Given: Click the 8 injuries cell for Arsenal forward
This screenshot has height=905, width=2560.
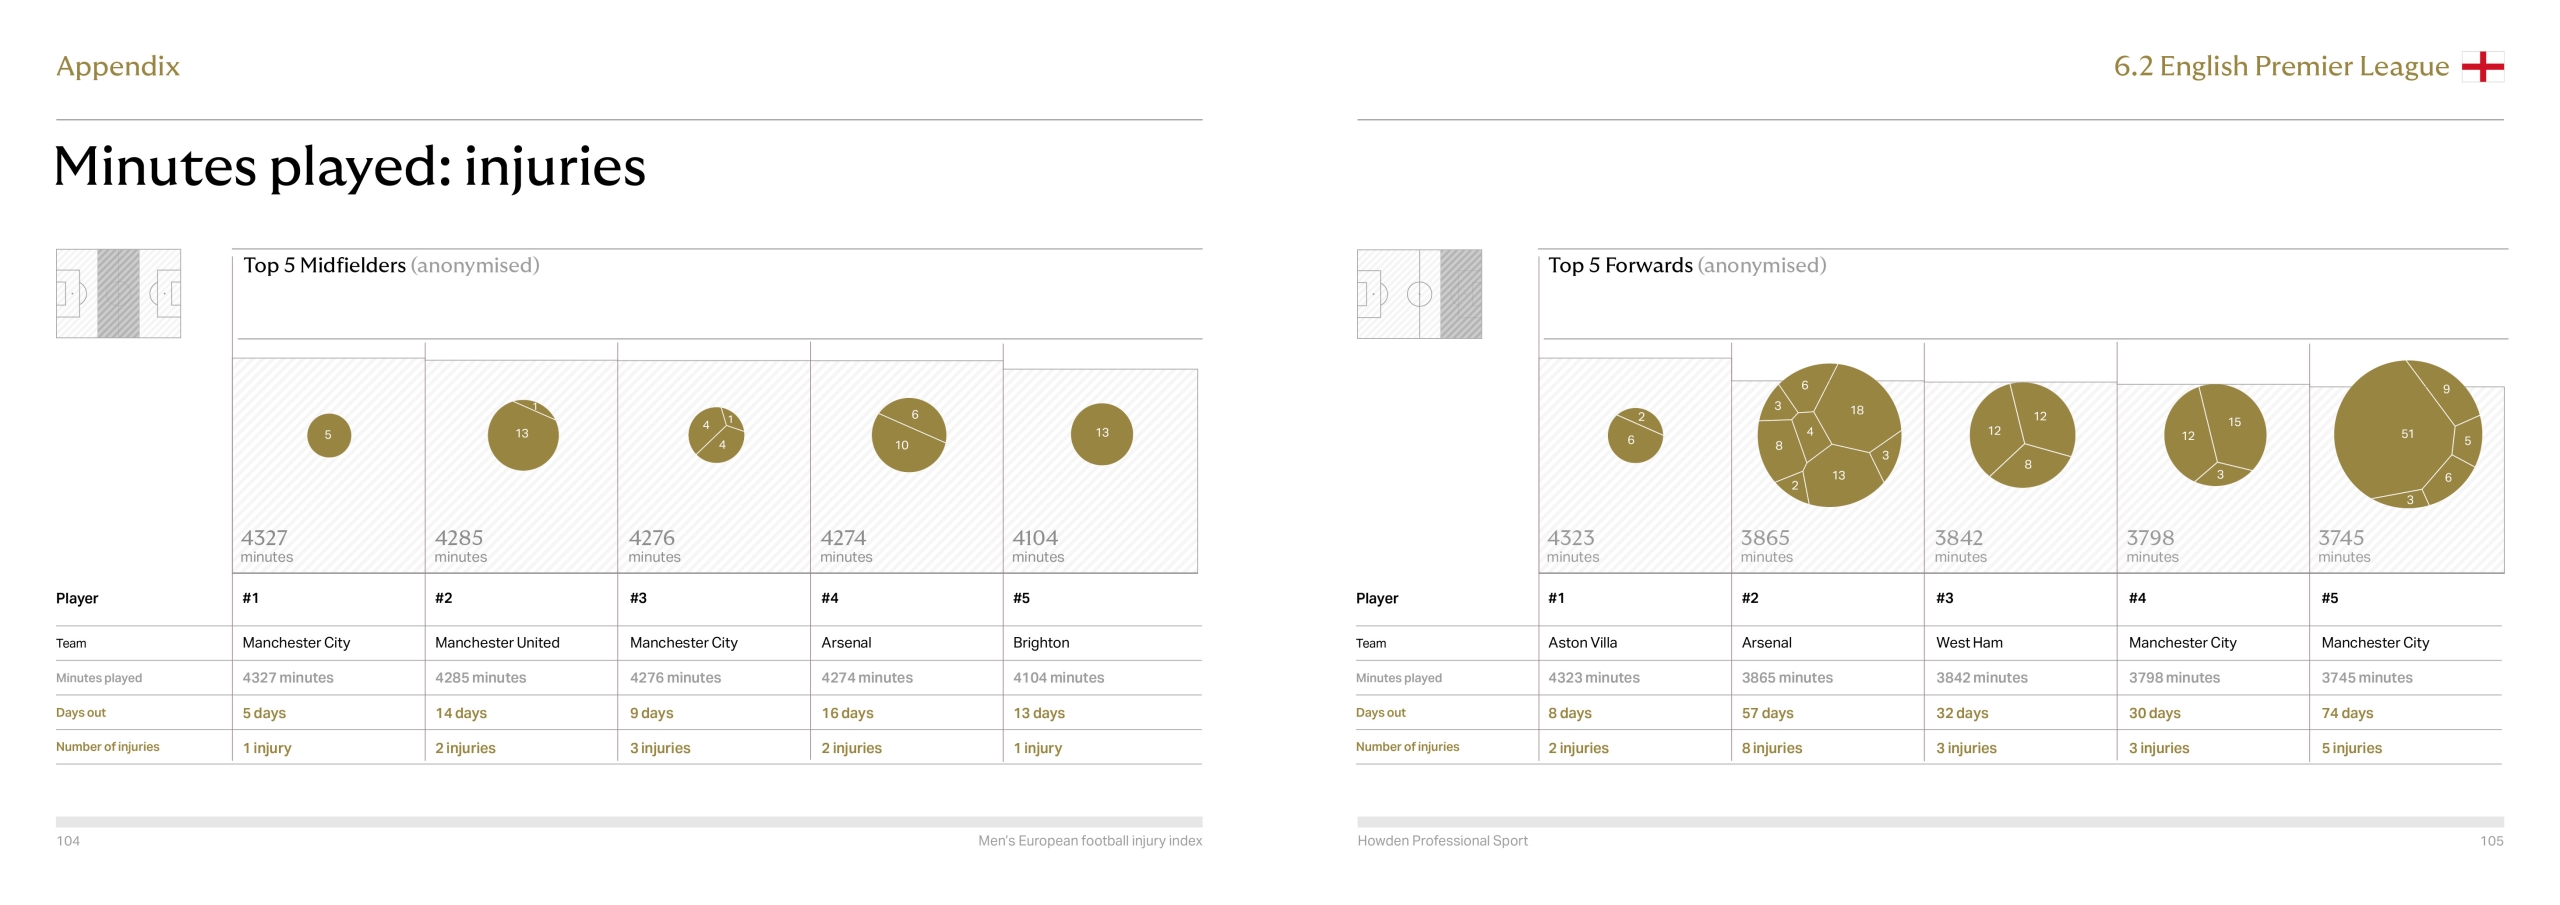Looking at the screenshot, I should coord(1771,748).
